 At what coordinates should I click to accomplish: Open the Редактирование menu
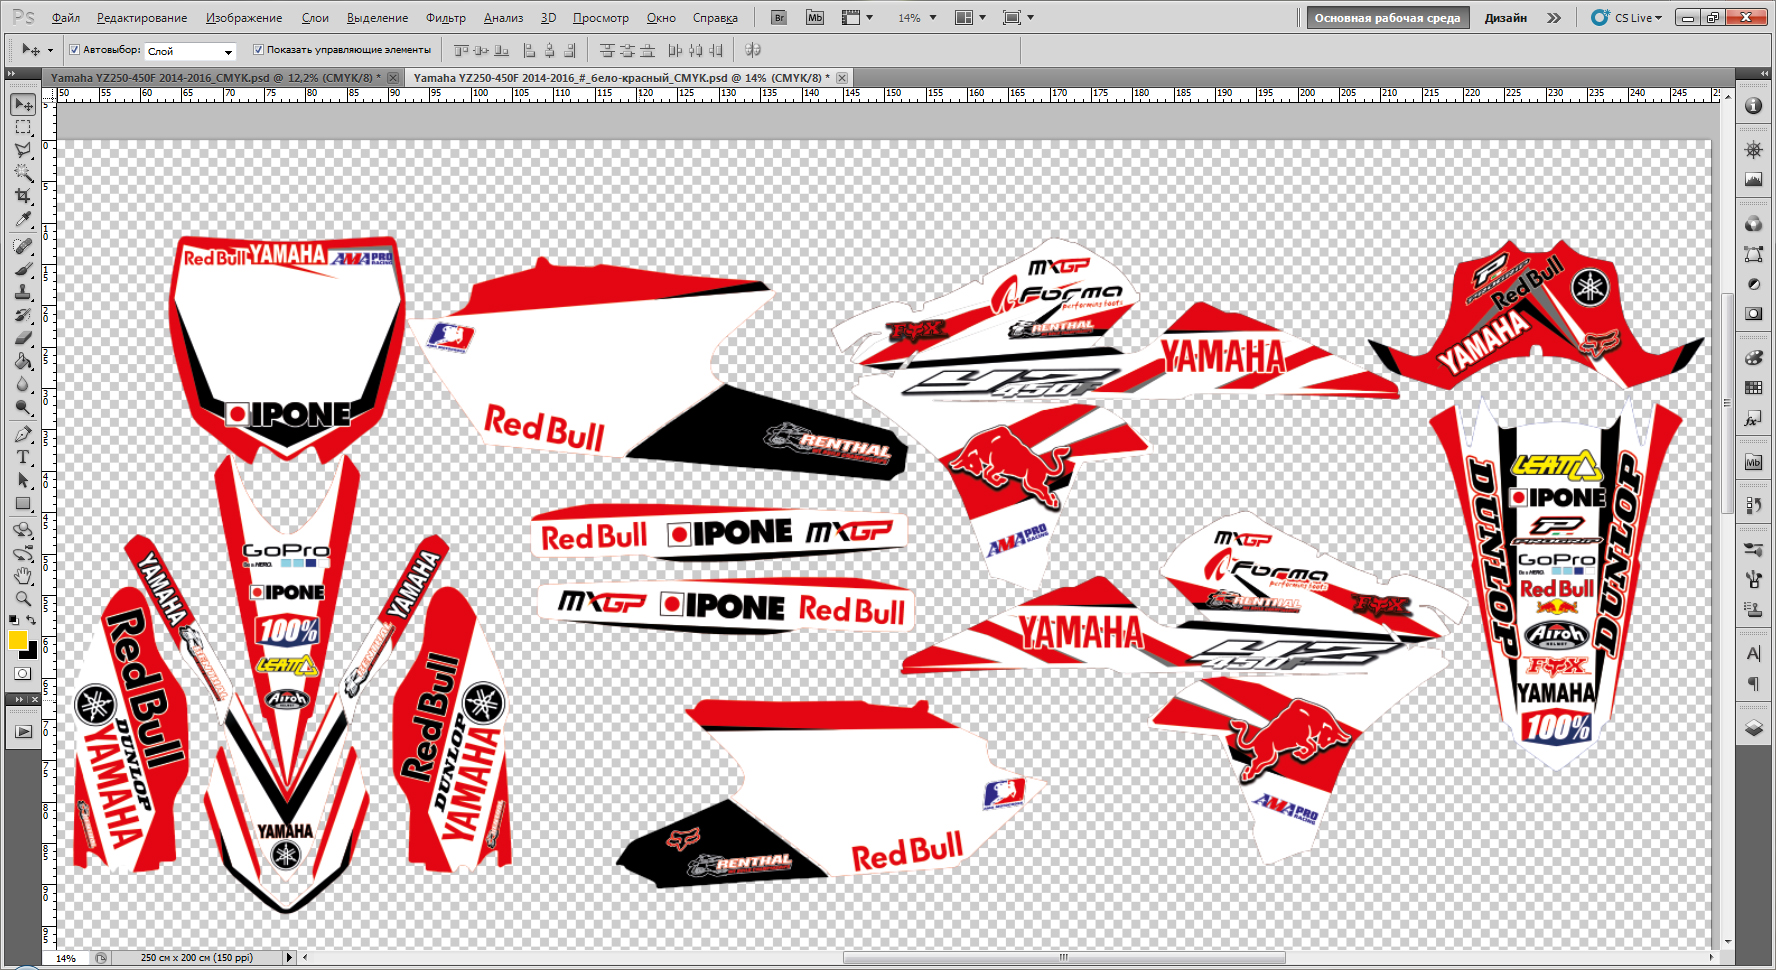142,18
